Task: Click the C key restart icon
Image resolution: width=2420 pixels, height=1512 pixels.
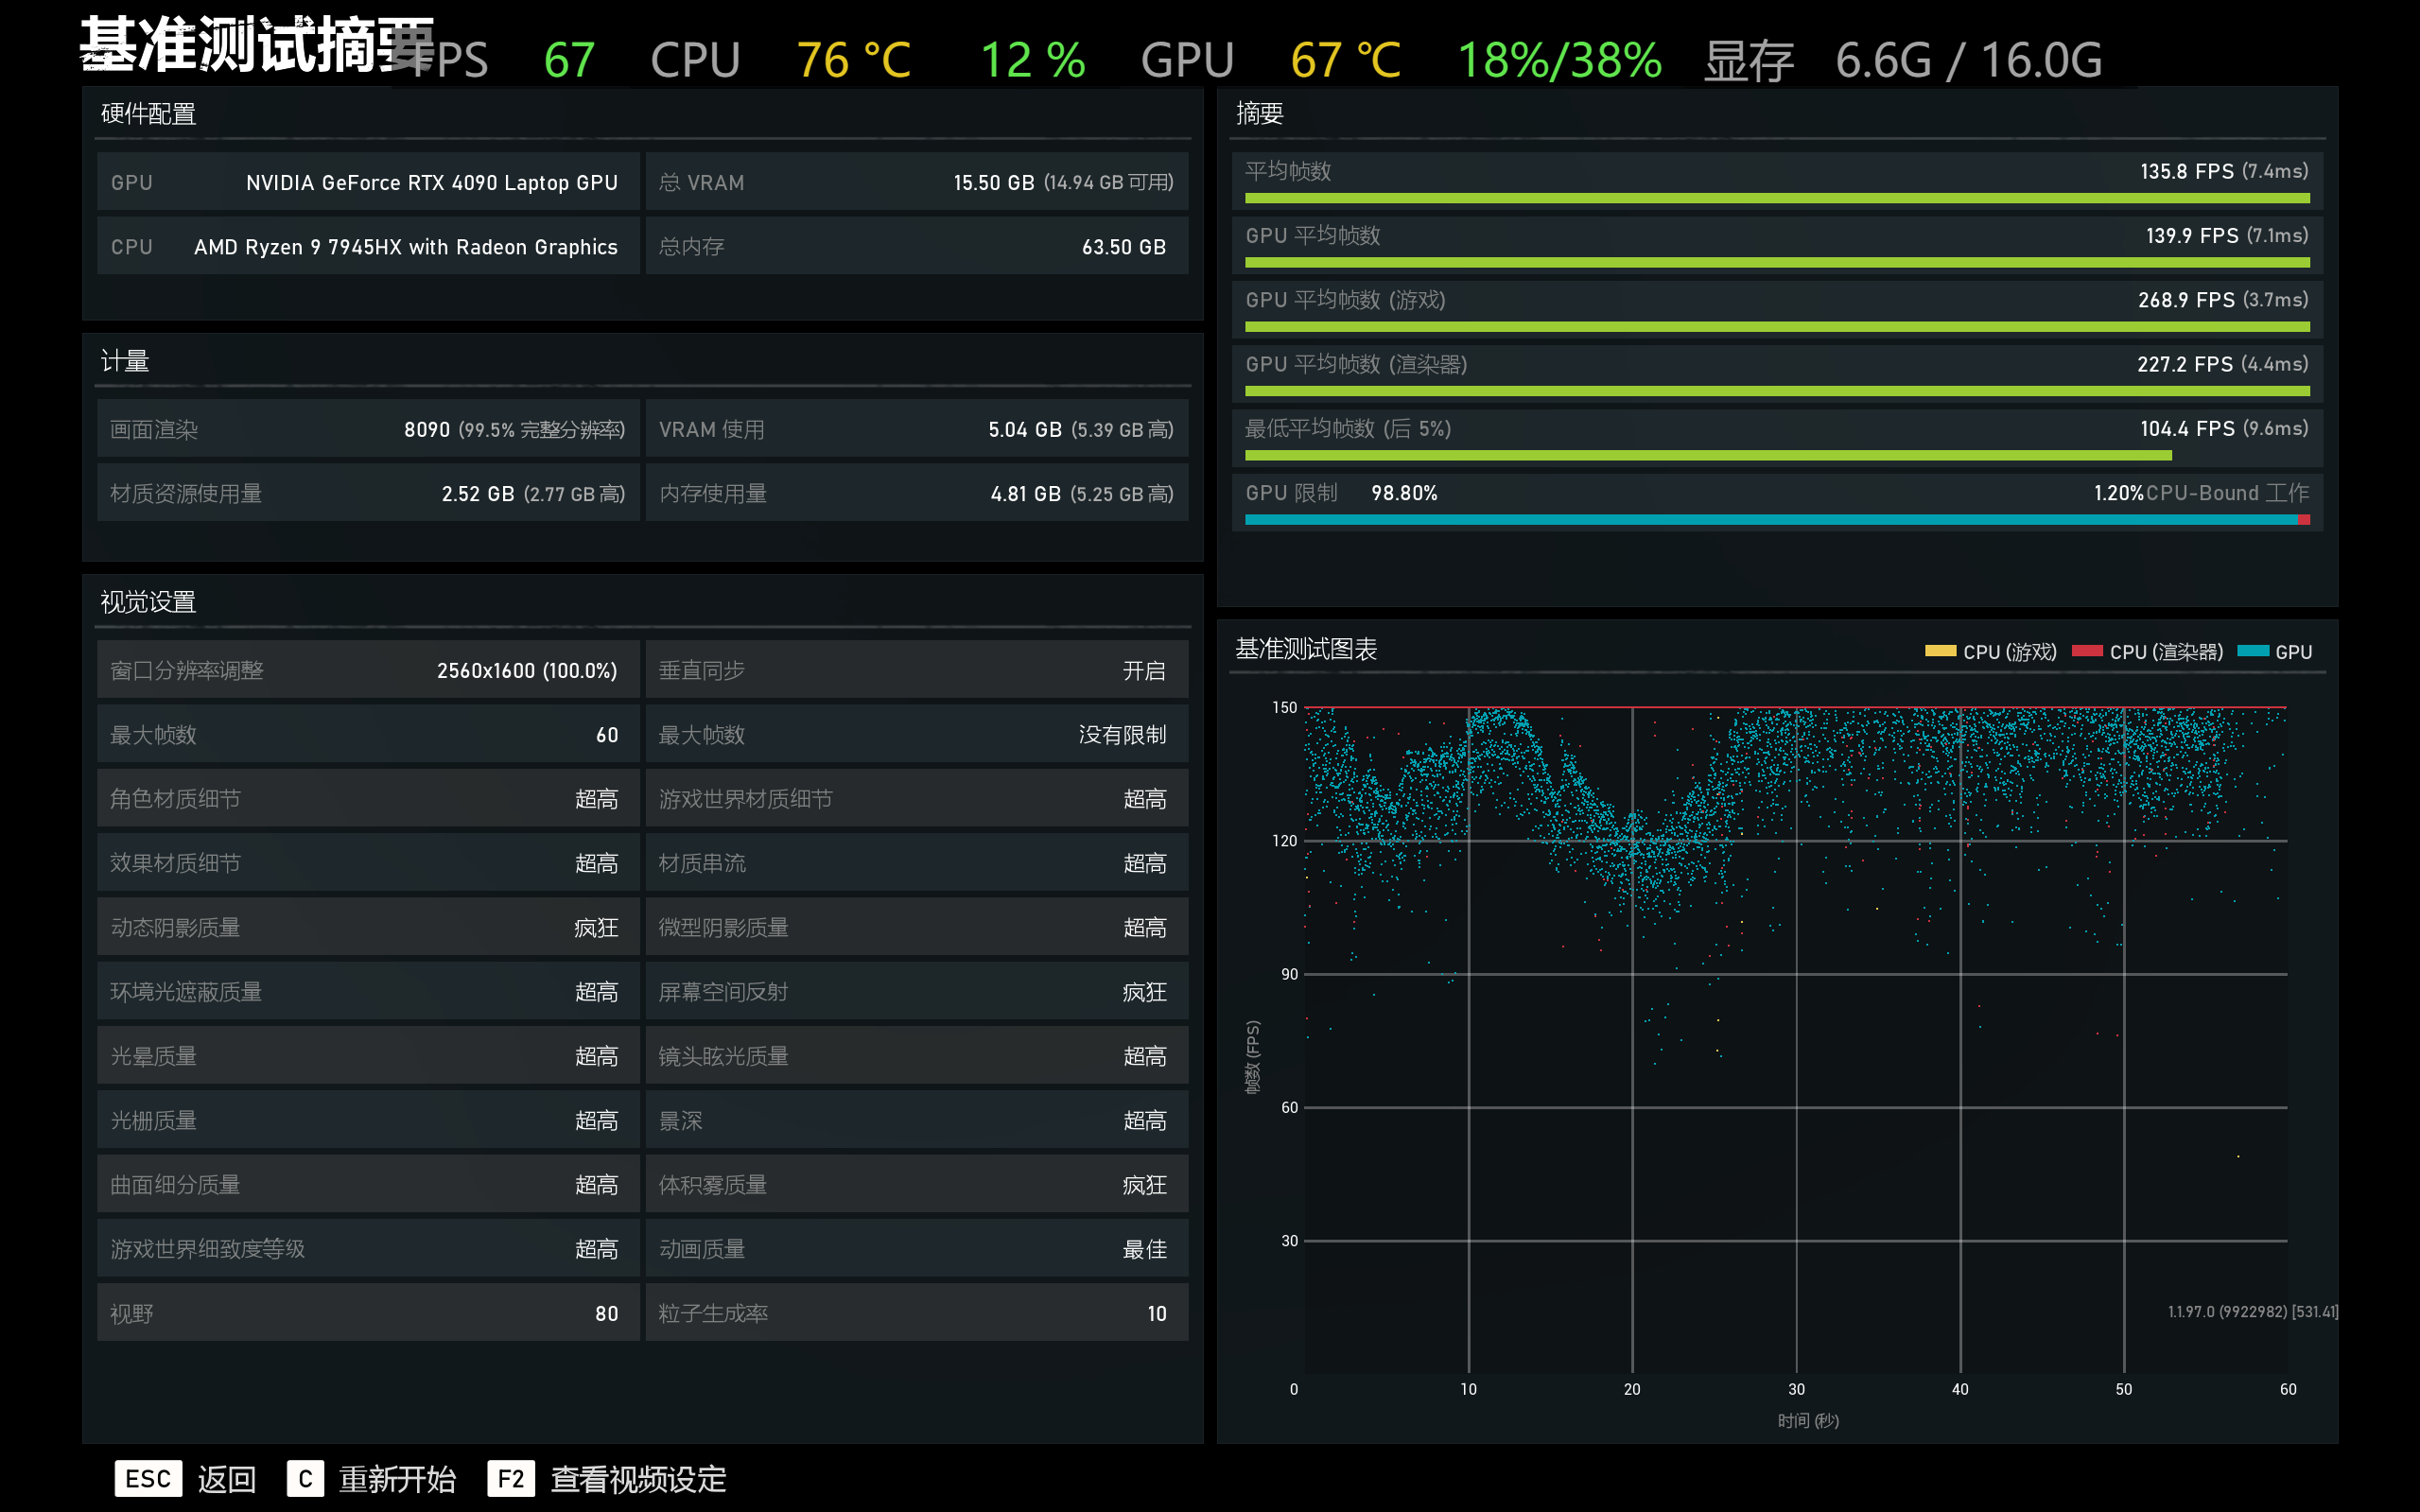Action: pyautogui.click(x=305, y=1478)
